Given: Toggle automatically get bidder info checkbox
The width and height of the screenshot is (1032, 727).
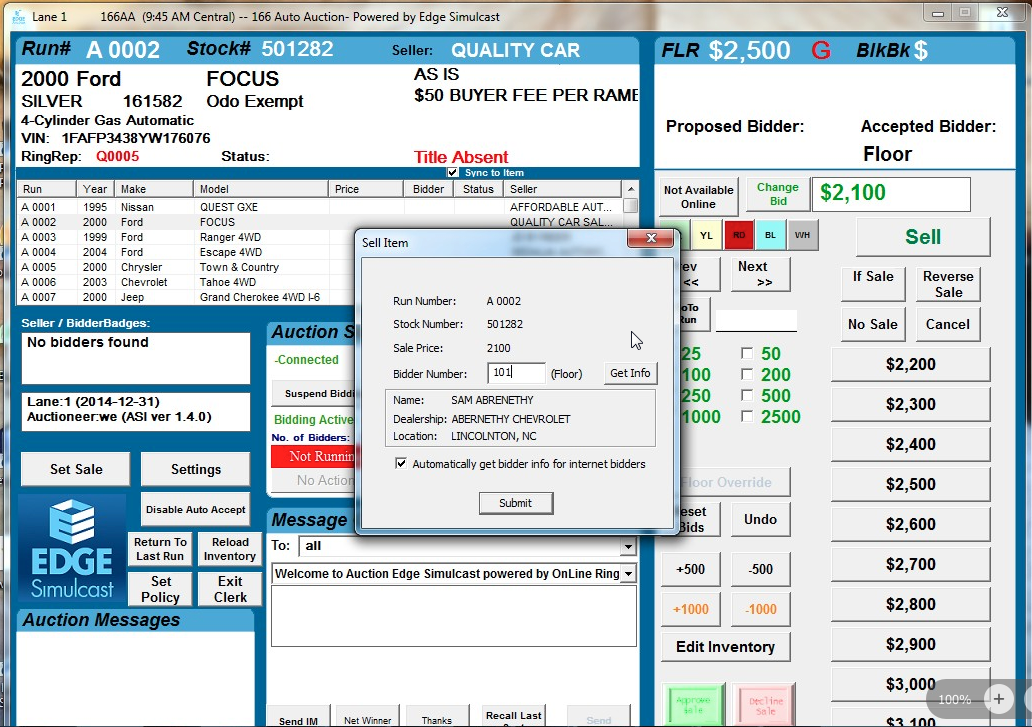Looking at the screenshot, I should tap(401, 464).
